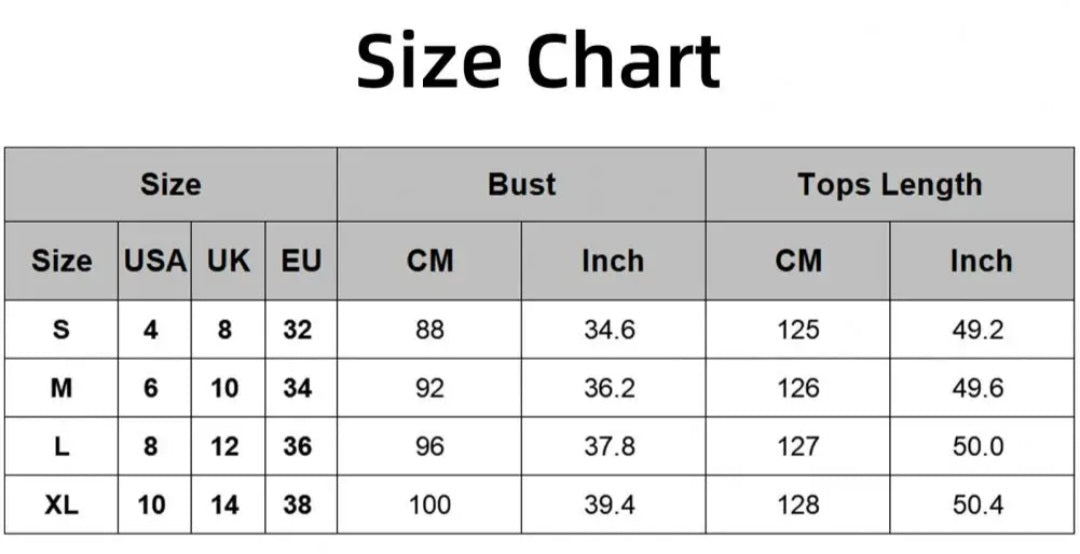1080x554 pixels.
Task: Select the UK size 14 cell
Action: coord(225,505)
